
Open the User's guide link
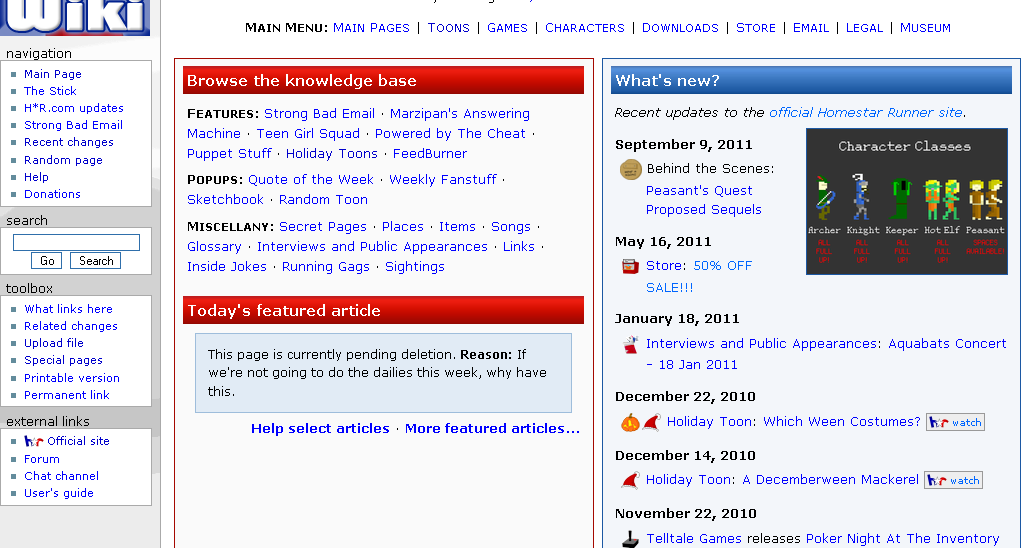tap(59, 493)
